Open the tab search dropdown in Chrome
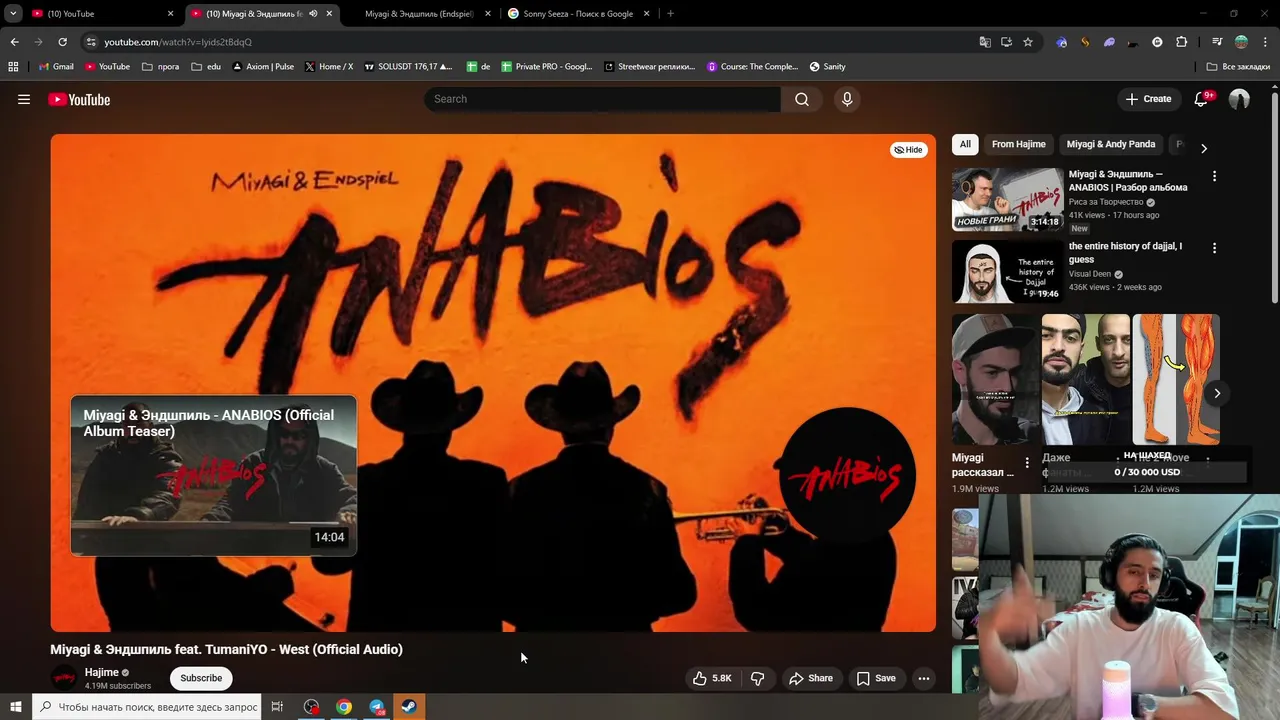 click(x=13, y=13)
